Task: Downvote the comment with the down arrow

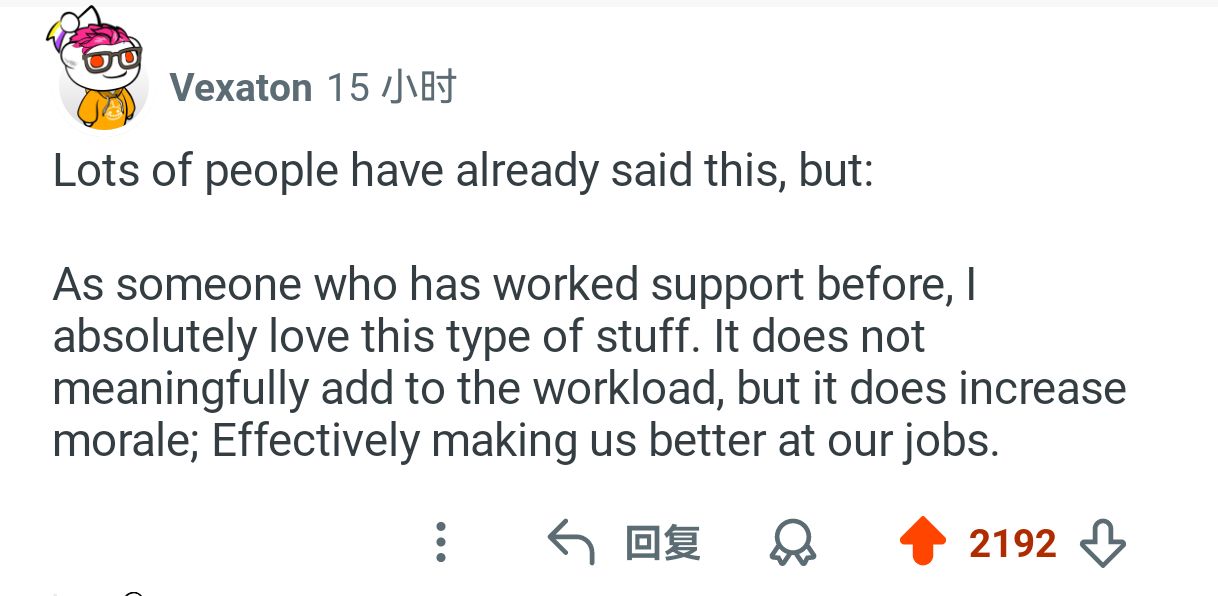Action: (x=1104, y=544)
